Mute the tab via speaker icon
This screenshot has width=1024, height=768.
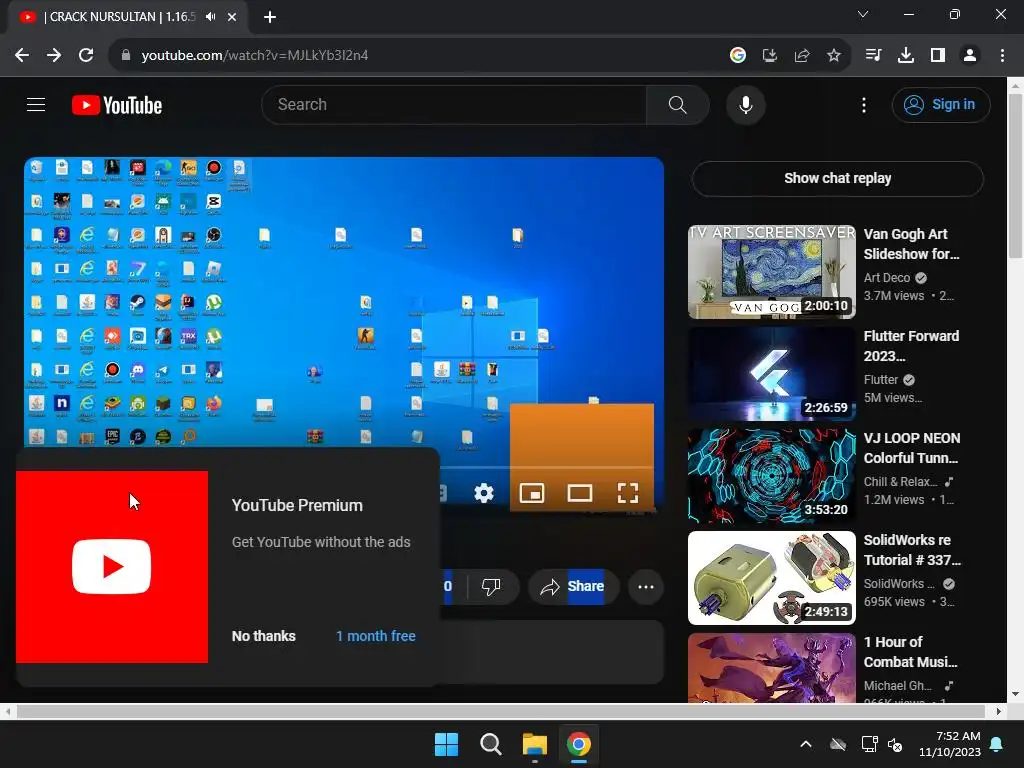coord(210,17)
